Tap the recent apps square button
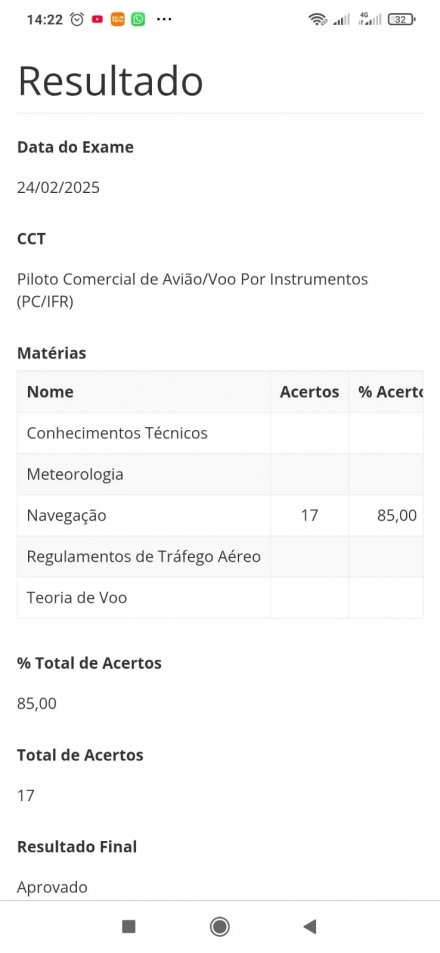The width and height of the screenshot is (440, 953). click(x=129, y=926)
